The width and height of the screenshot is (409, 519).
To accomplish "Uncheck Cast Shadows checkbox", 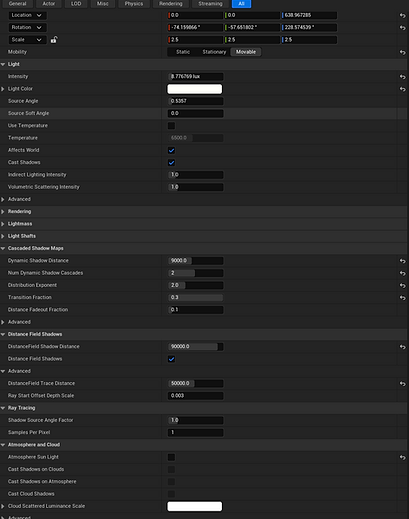I will point(171,163).
